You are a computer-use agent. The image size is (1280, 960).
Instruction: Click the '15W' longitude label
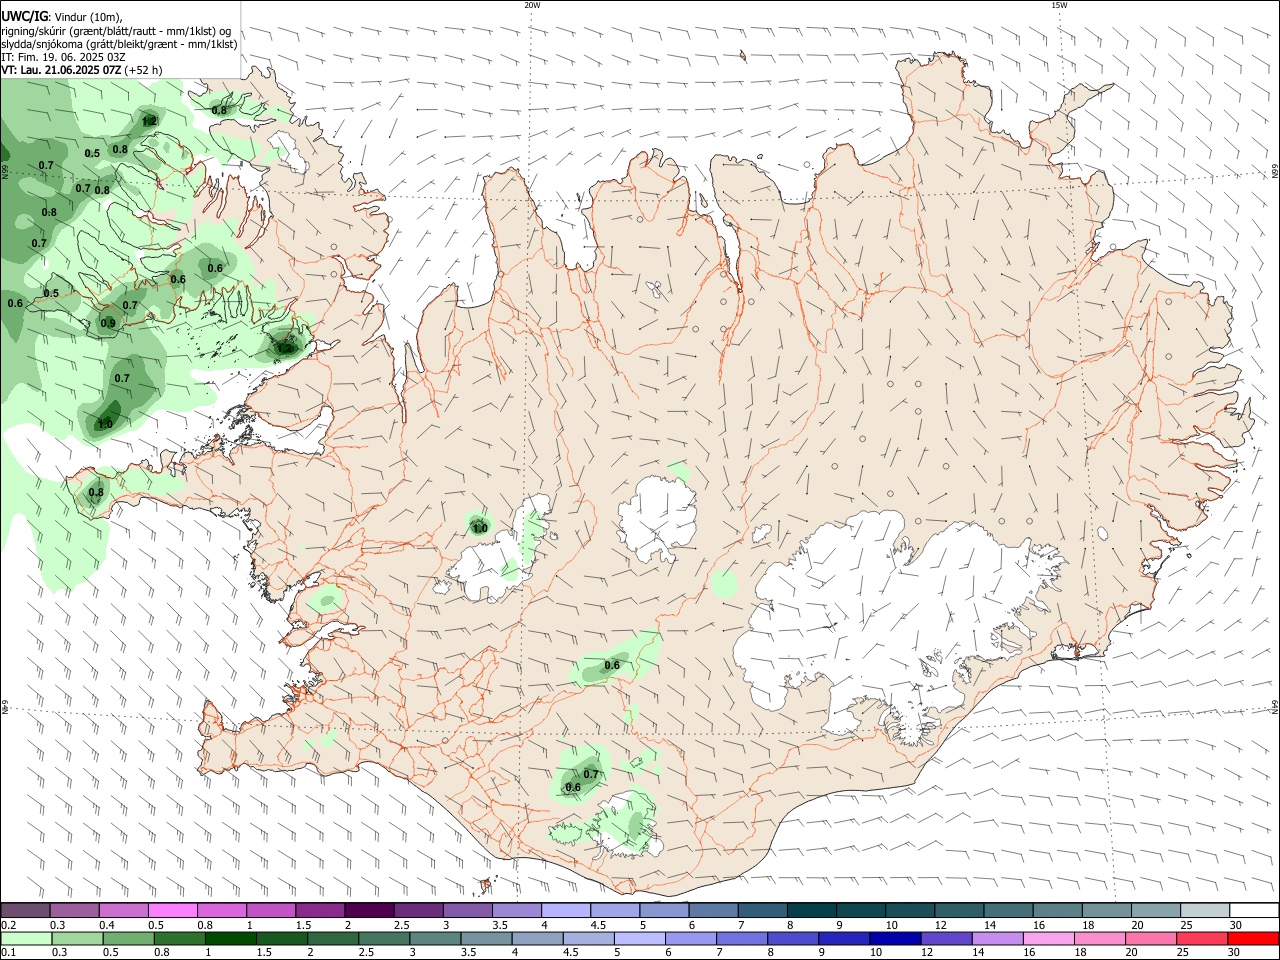[x=1059, y=5]
